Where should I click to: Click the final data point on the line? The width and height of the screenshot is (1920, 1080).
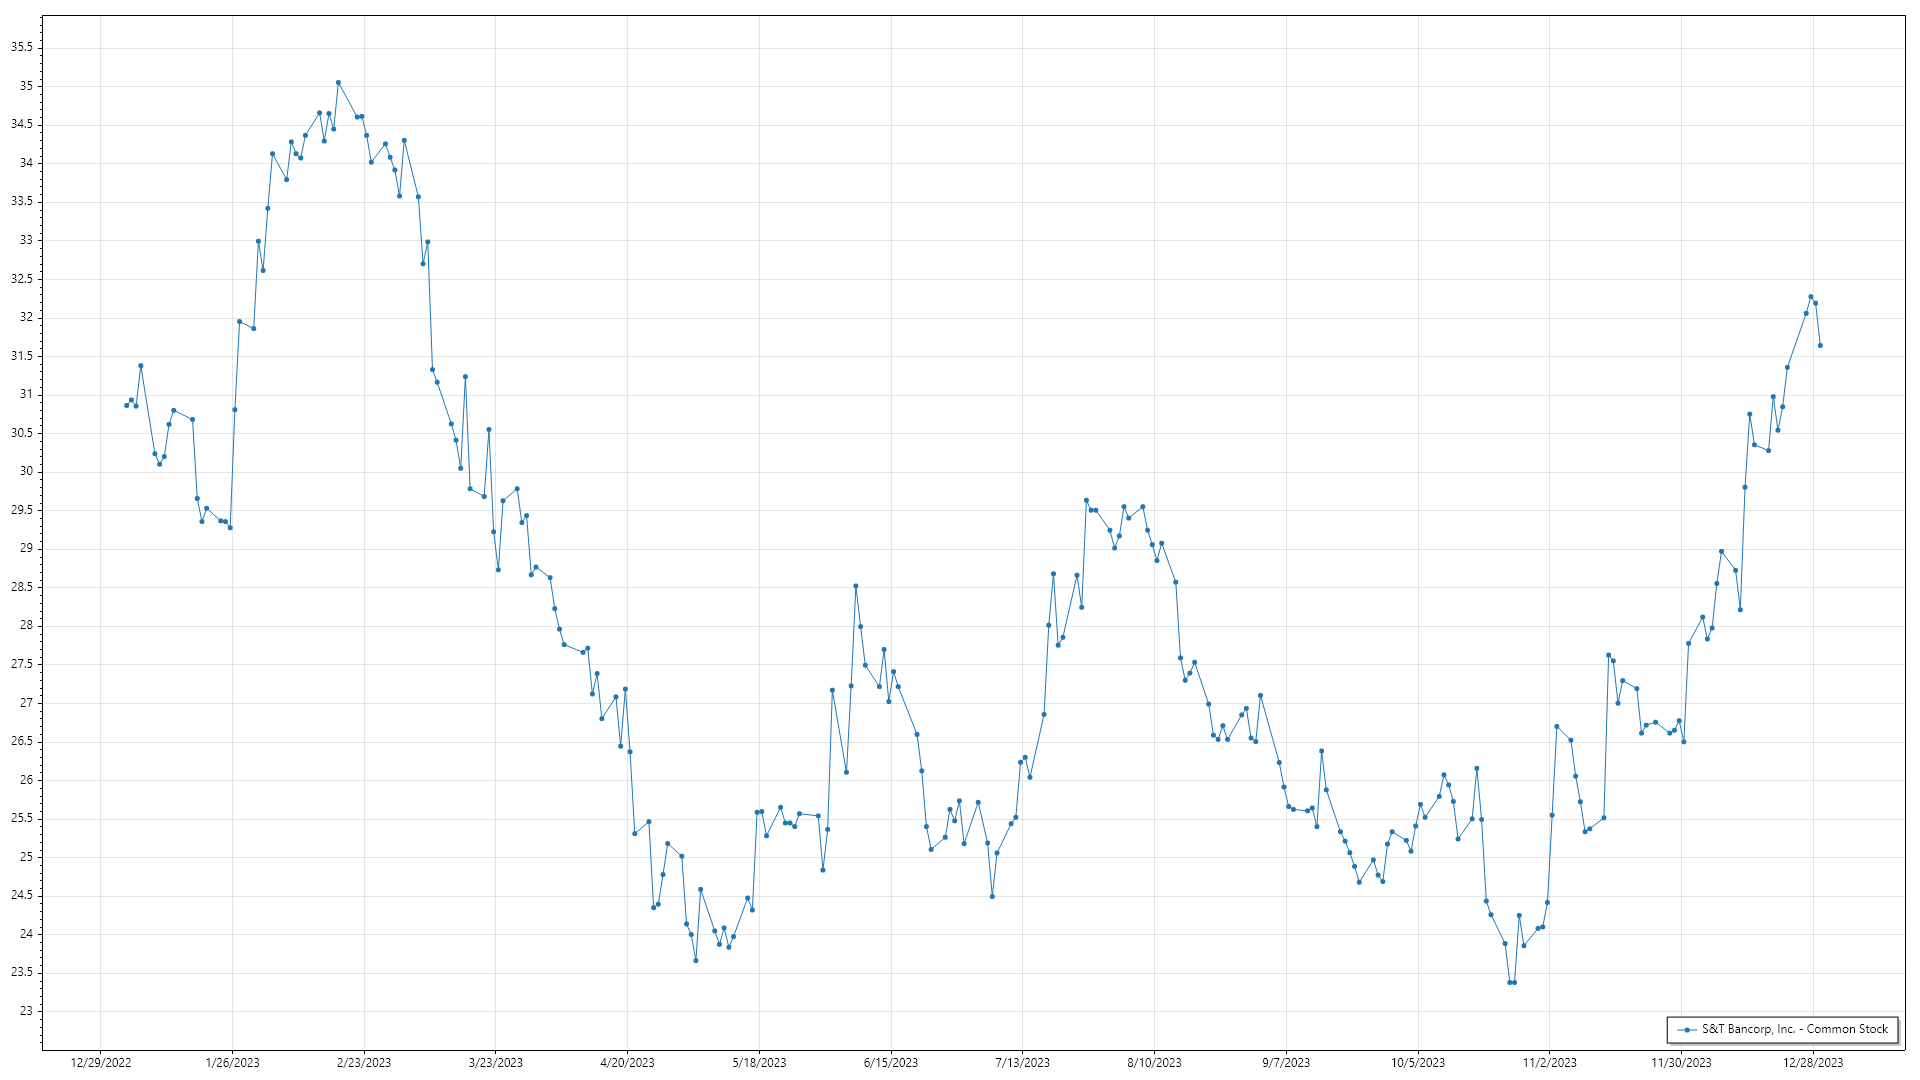[x=1820, y=346]
